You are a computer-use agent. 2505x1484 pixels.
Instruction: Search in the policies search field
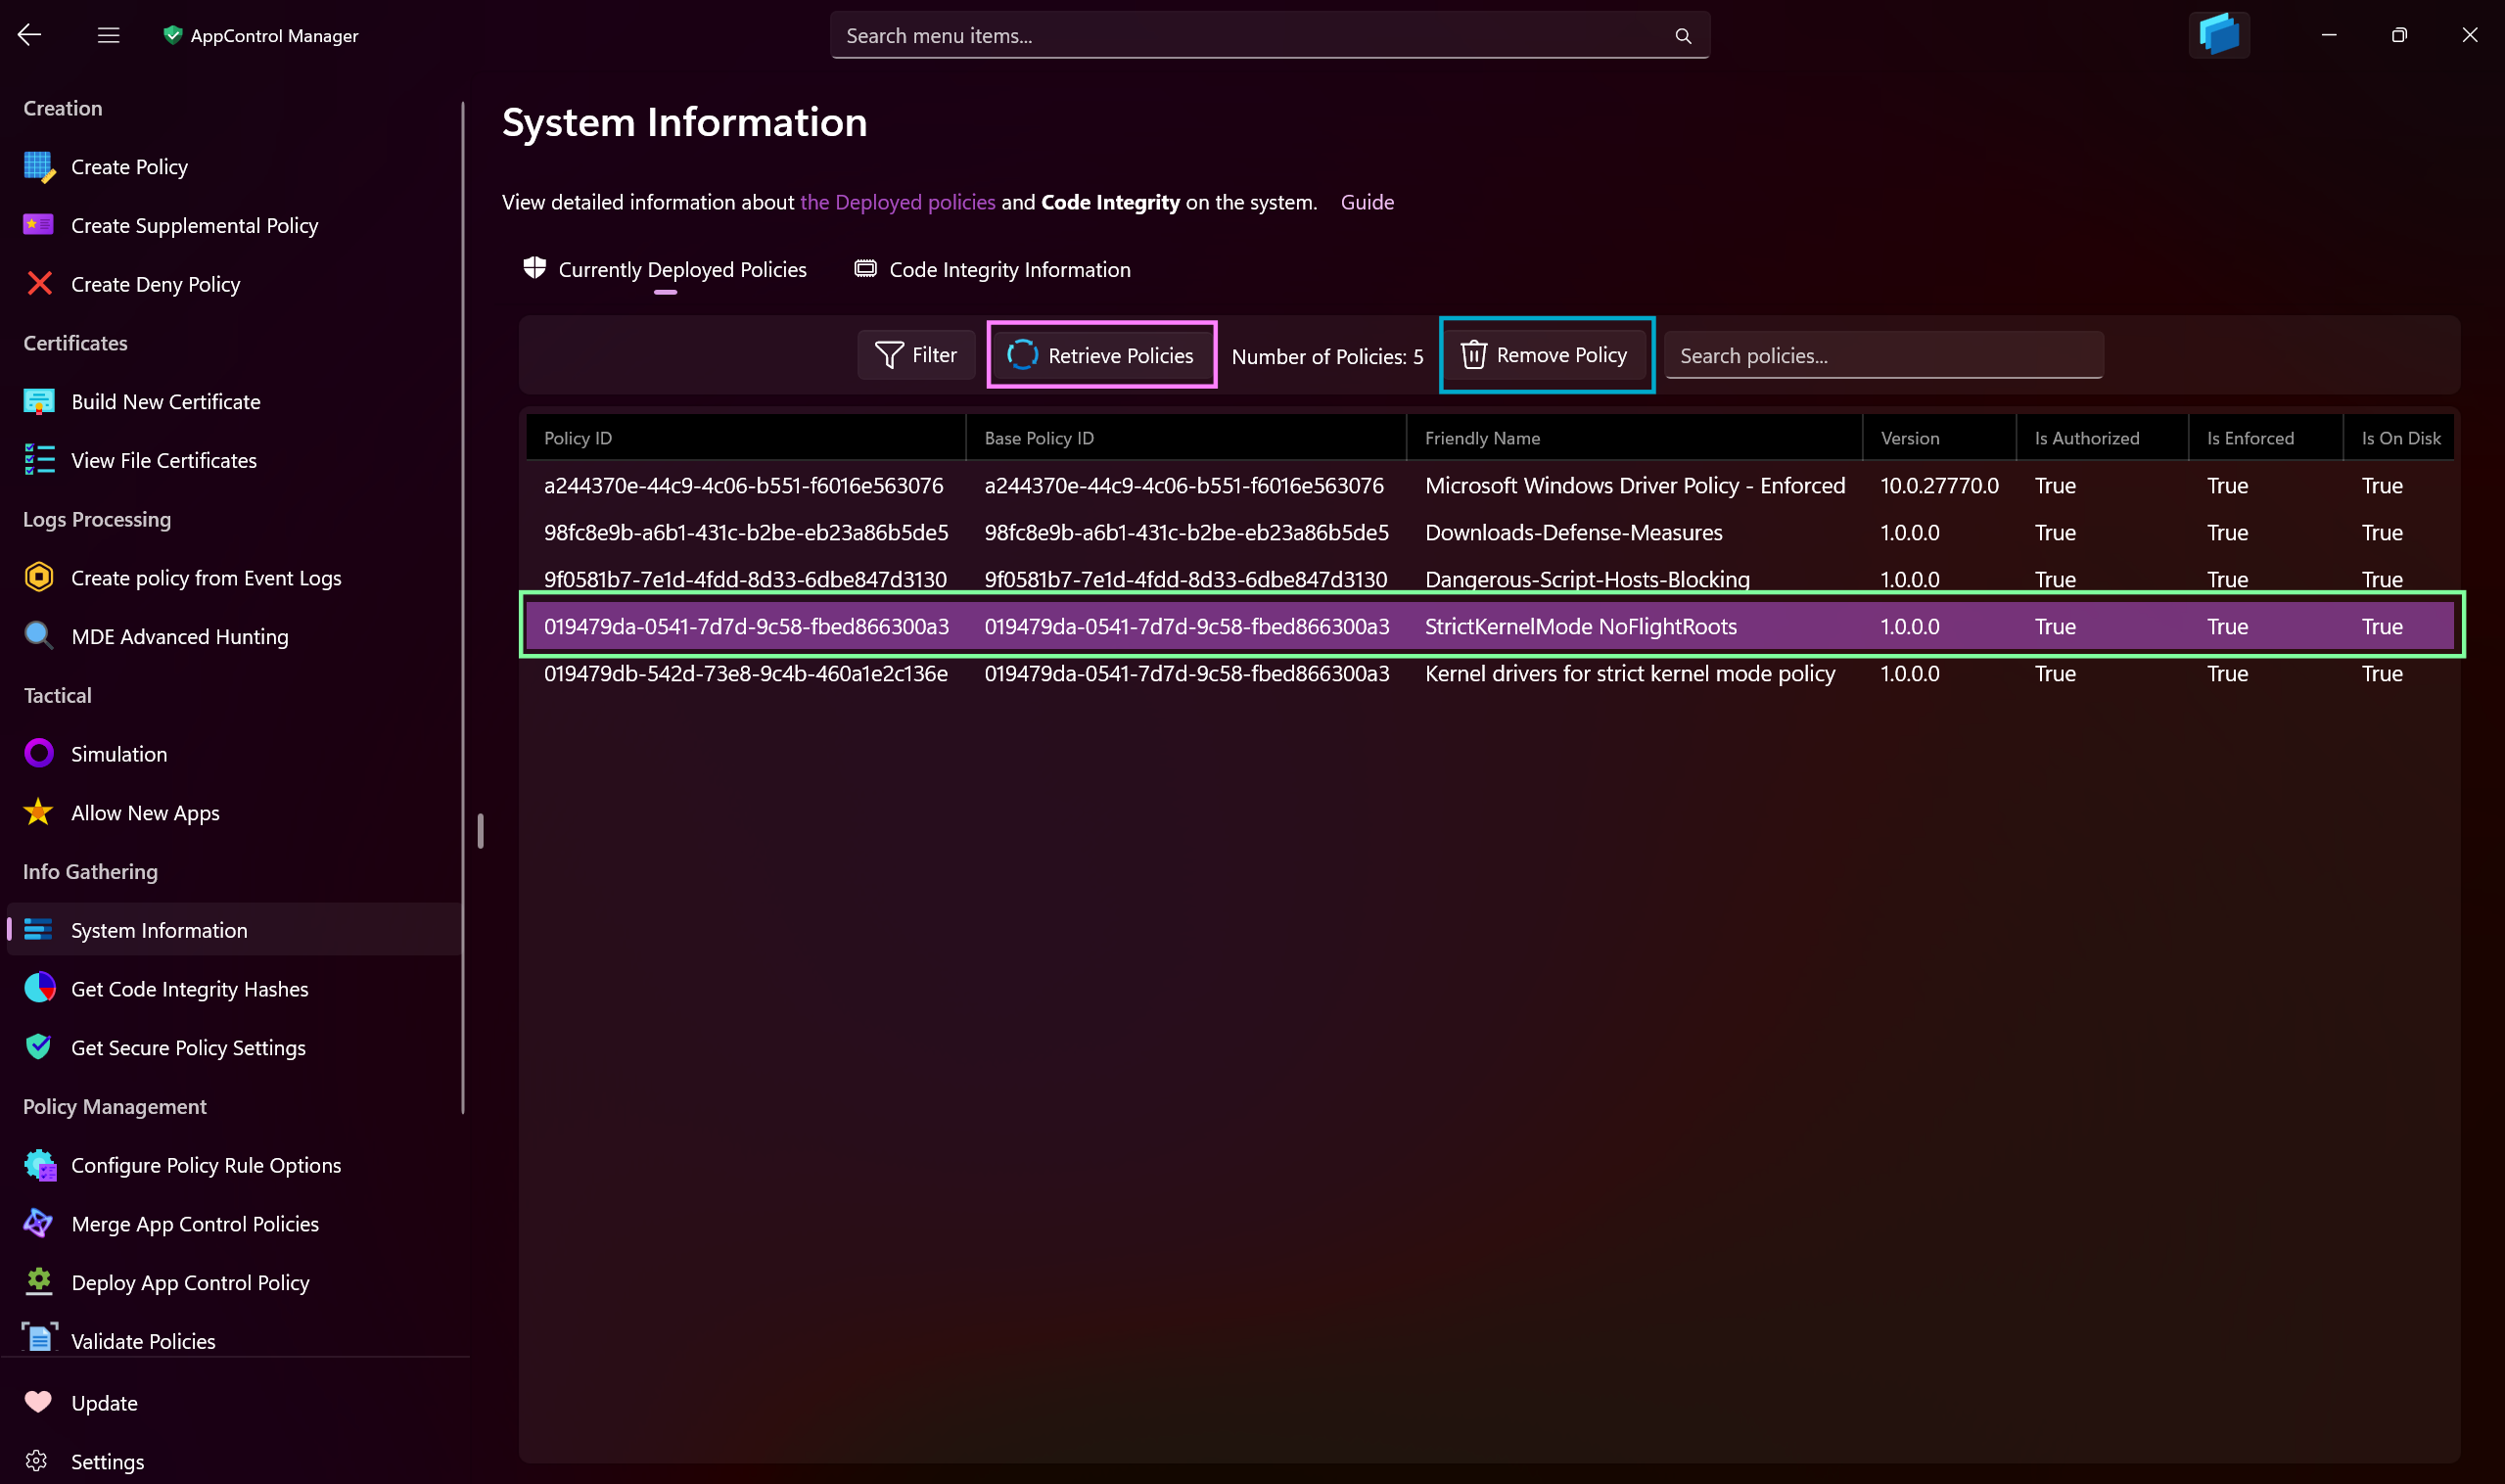1881,355
